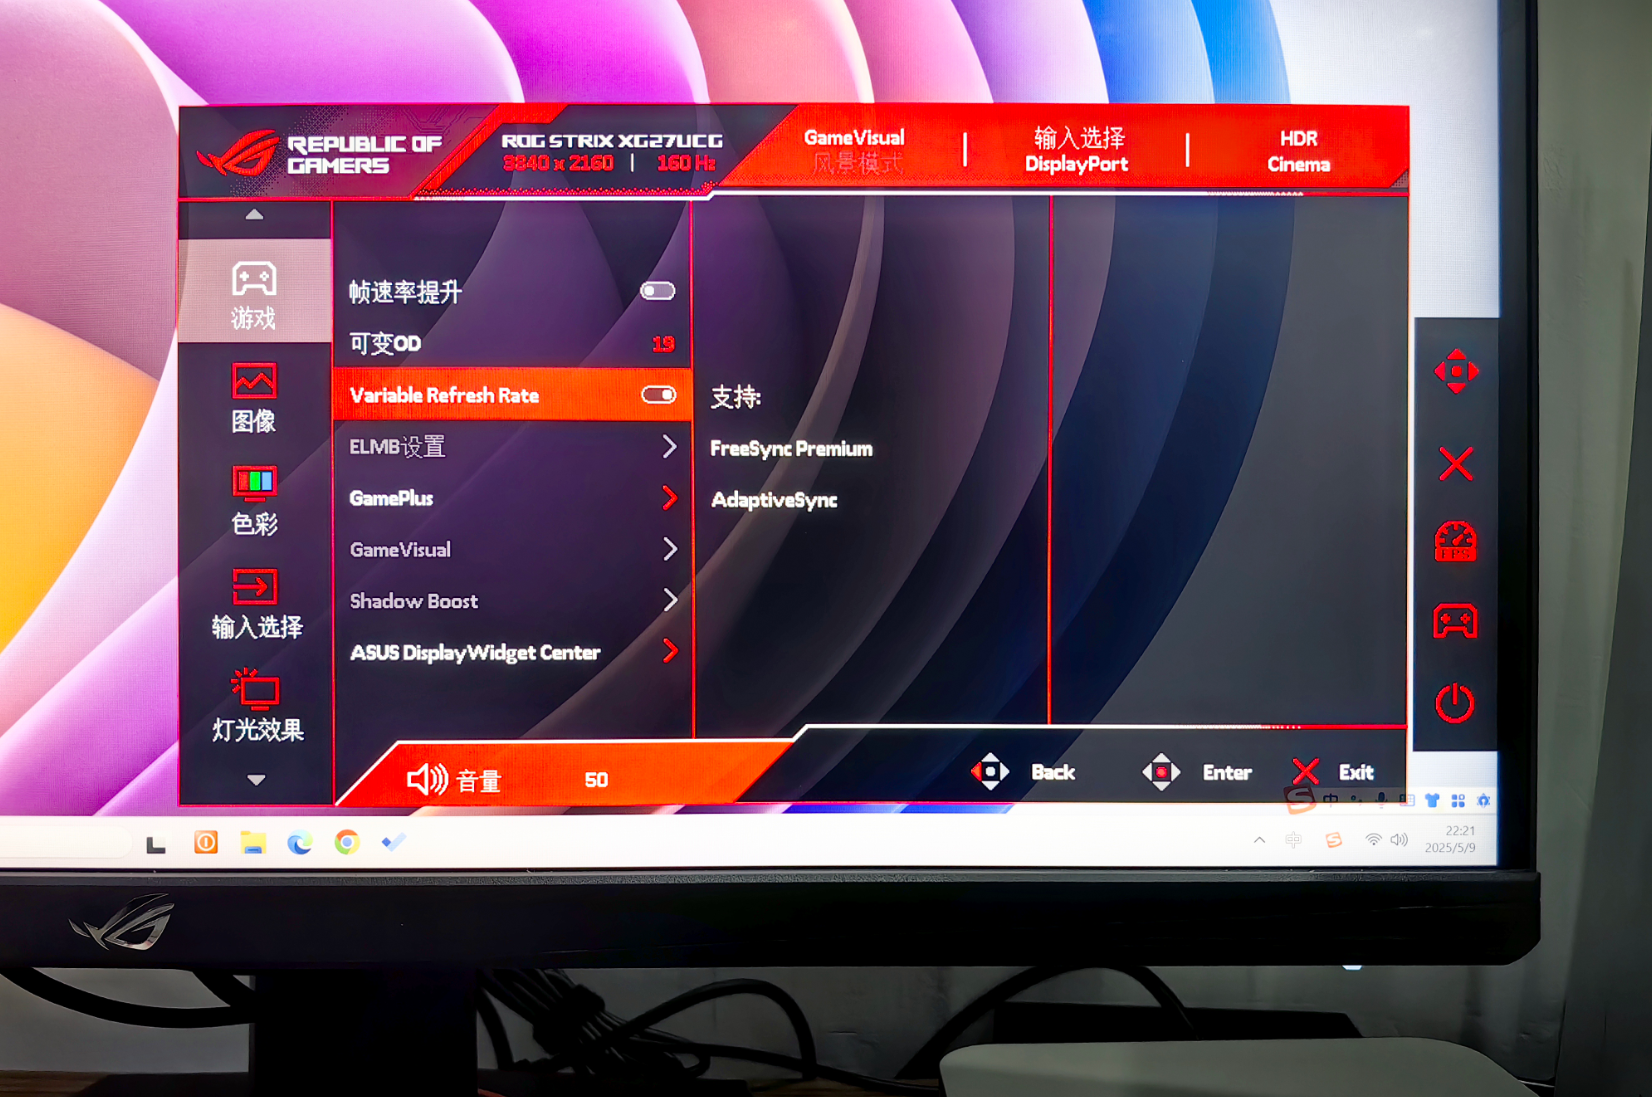Viewport: 1652px width, 1097px height.
Task: Select the 可变OD menu item
Action: pos(512,343)
